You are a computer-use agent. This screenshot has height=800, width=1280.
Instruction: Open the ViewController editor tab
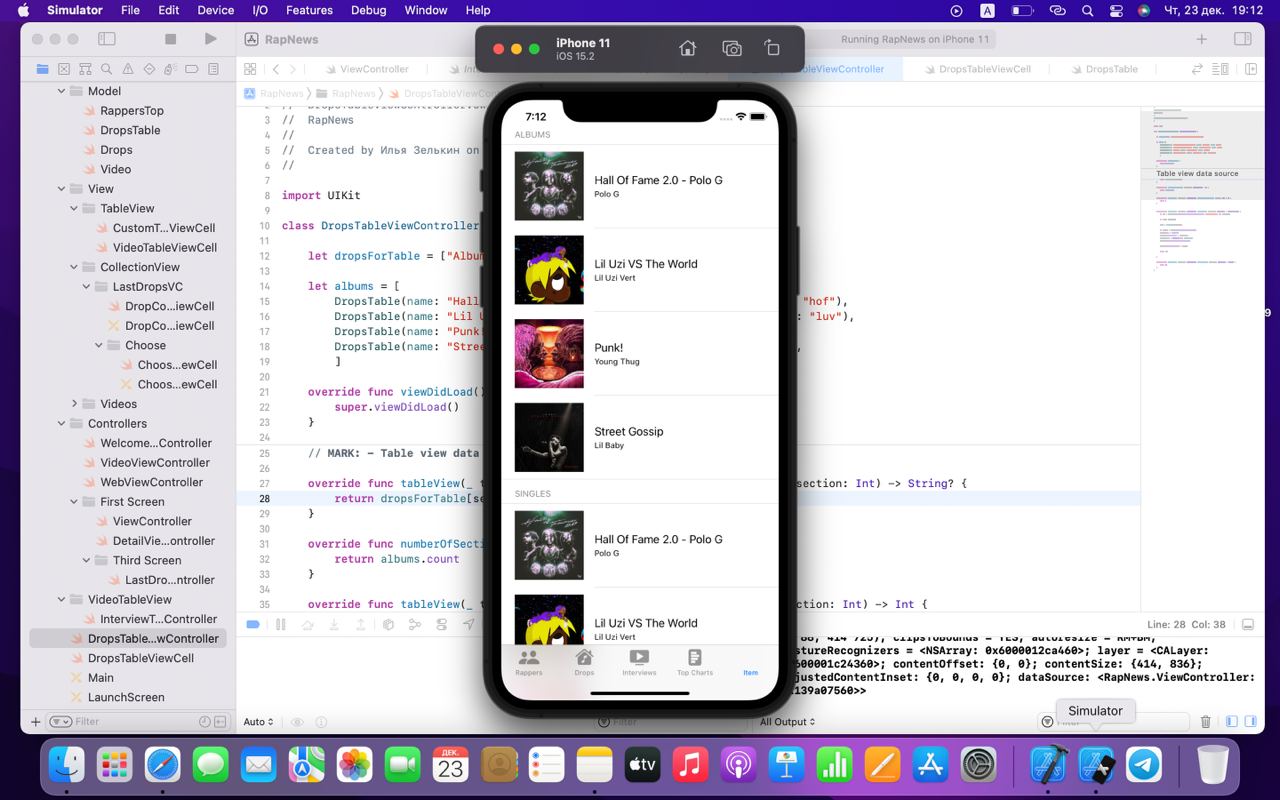(365, 69)
